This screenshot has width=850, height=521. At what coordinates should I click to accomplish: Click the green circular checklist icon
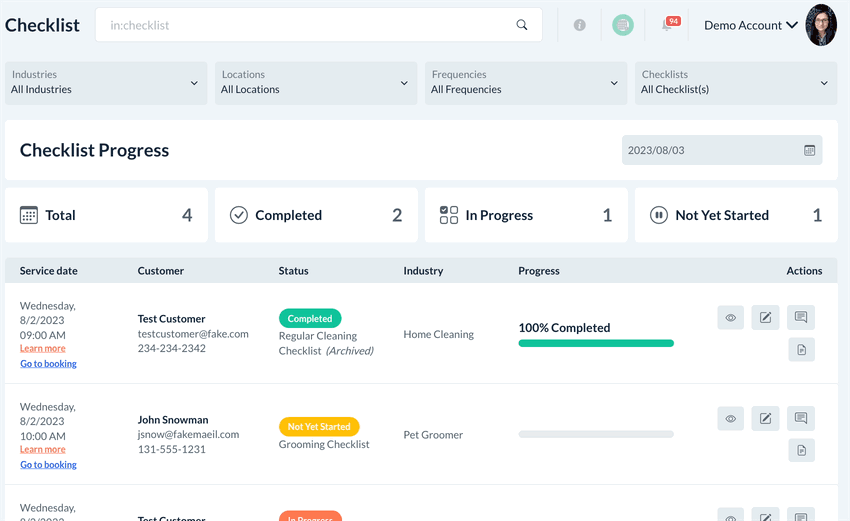623,25
